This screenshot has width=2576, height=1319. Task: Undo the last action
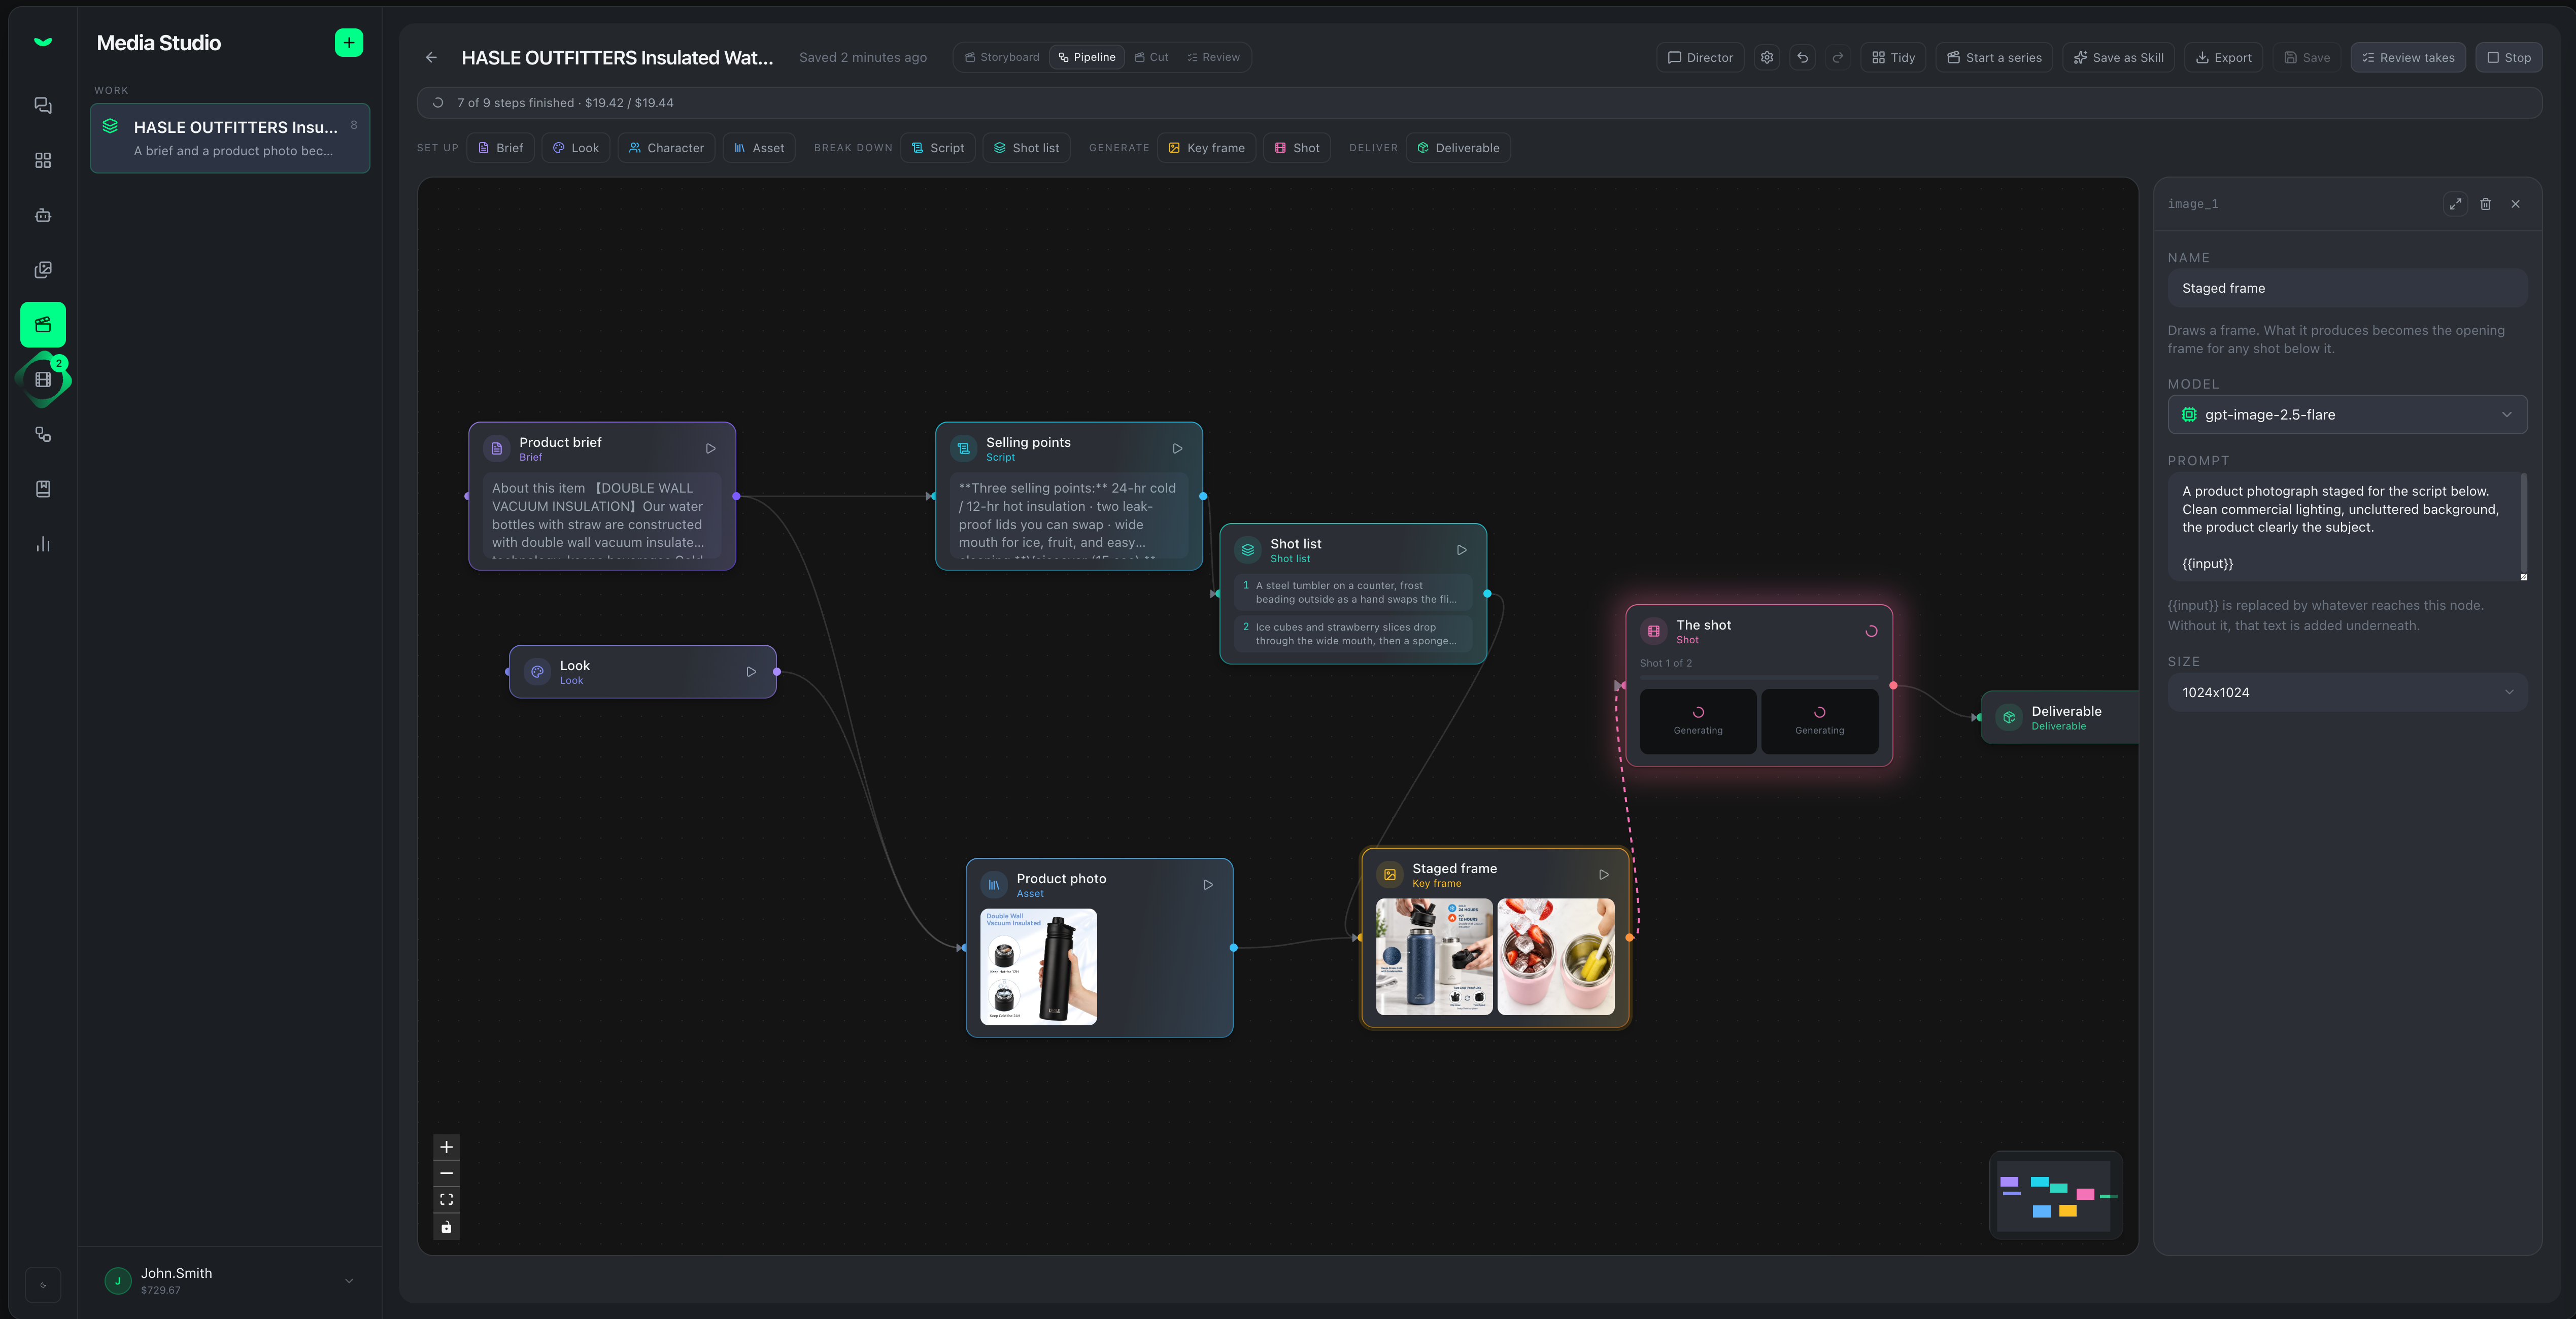click(1802, 57)
